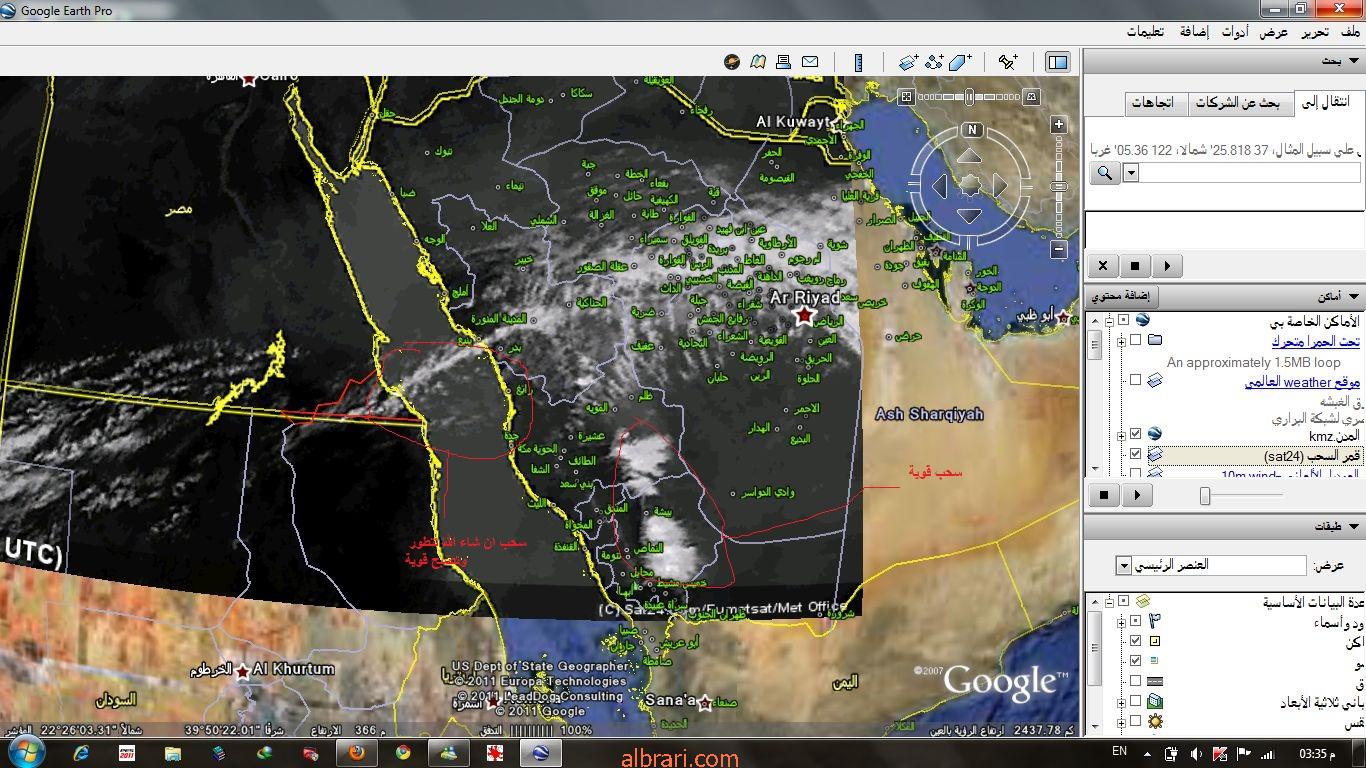Zoom in with the plus button on map
1366x768 pixels.
[1059, 125]
